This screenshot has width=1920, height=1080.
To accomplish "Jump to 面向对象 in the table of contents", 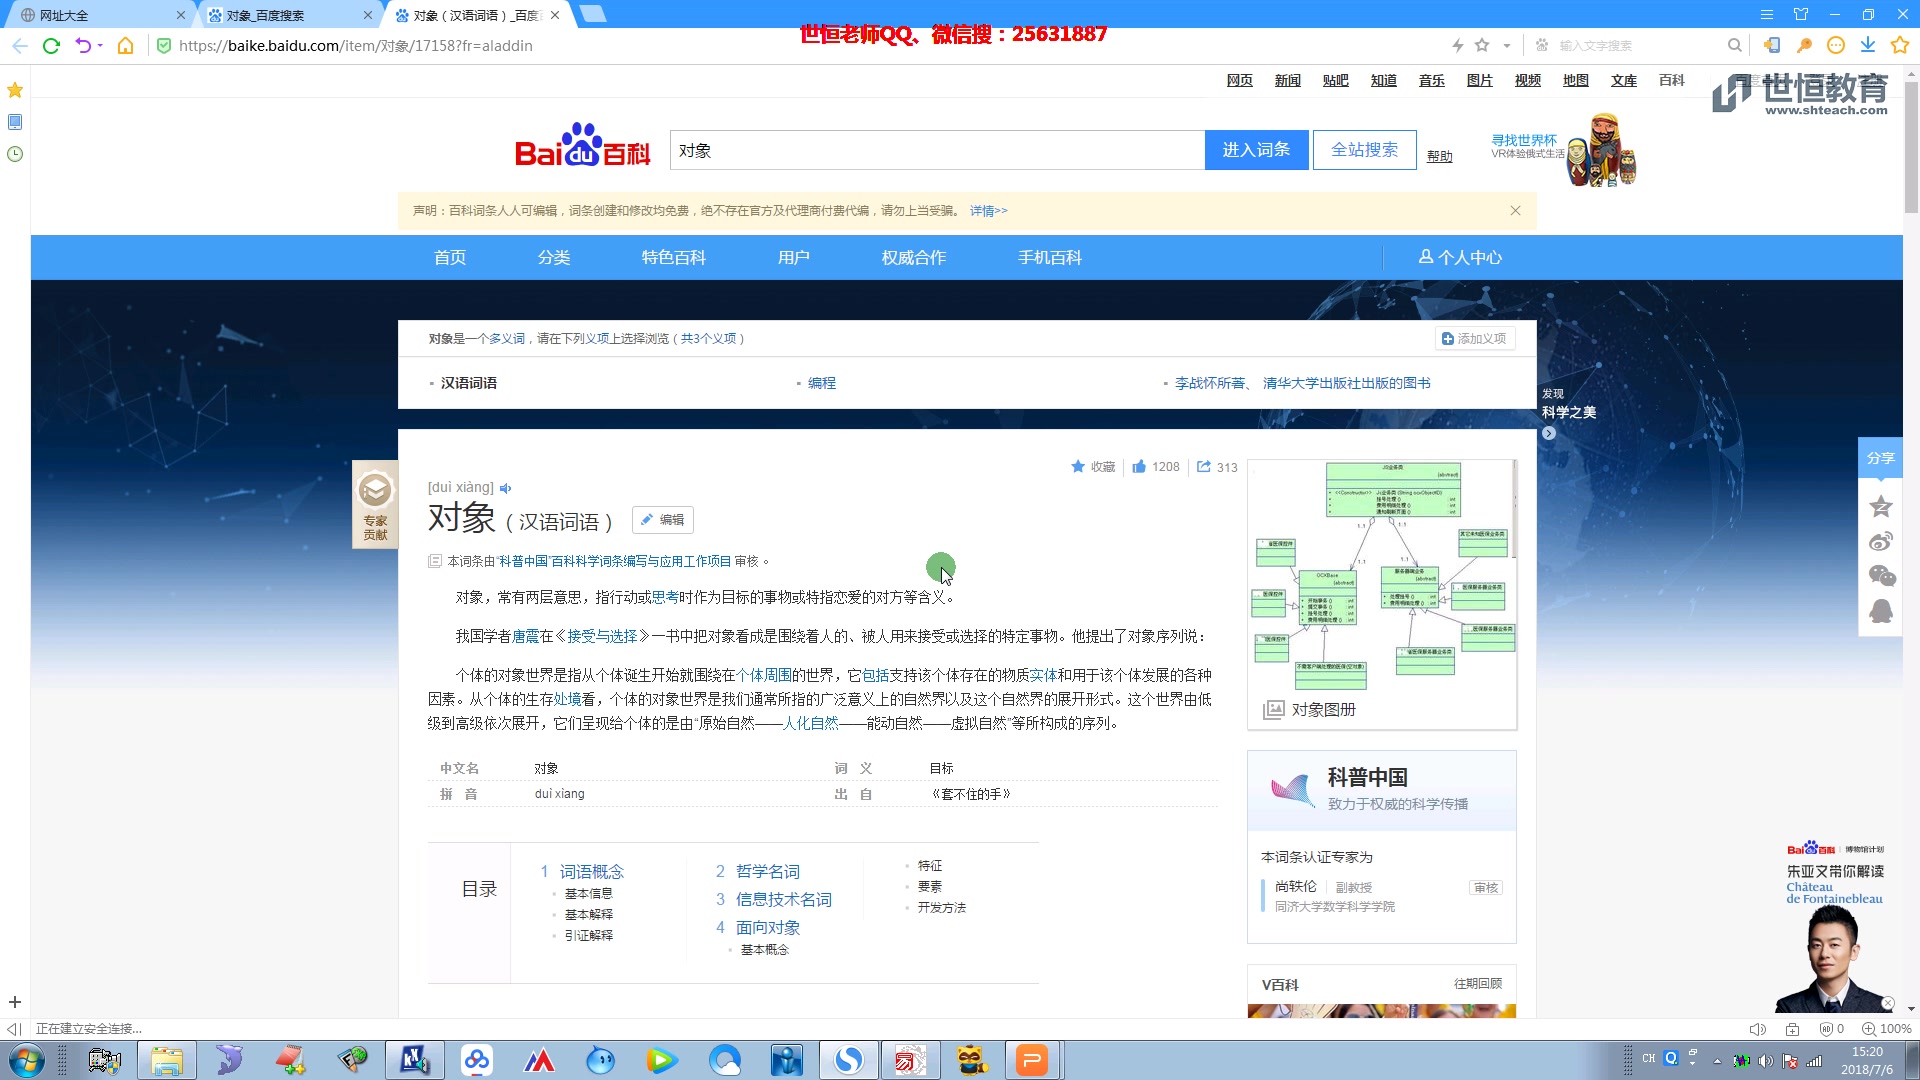I will click(768, 928).
